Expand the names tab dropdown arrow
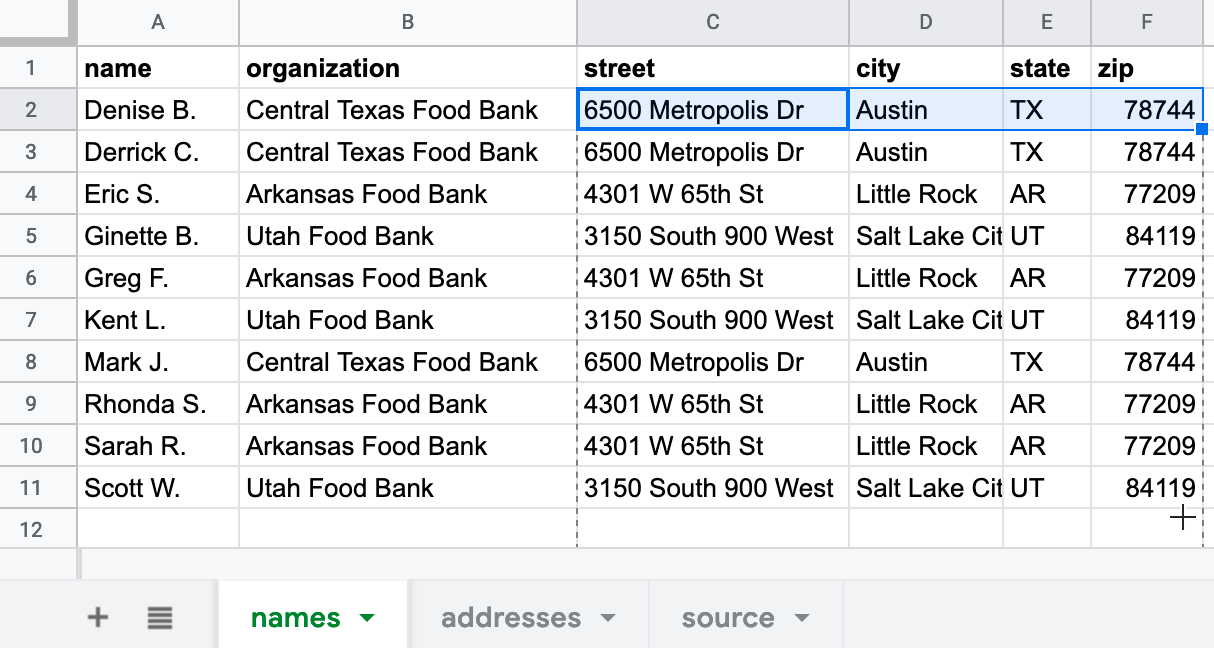 coord(367,618)
